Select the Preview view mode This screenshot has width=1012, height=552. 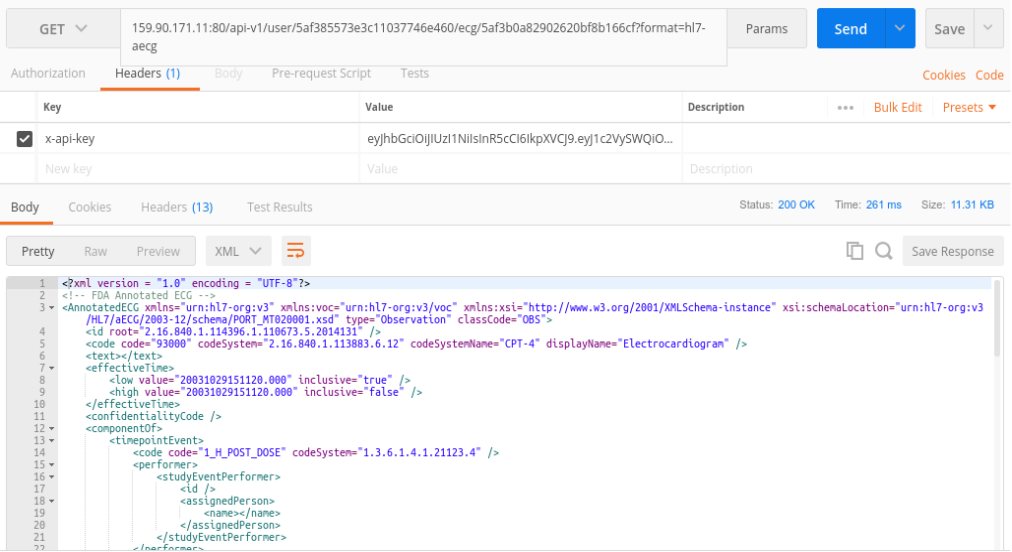point(158,252)
